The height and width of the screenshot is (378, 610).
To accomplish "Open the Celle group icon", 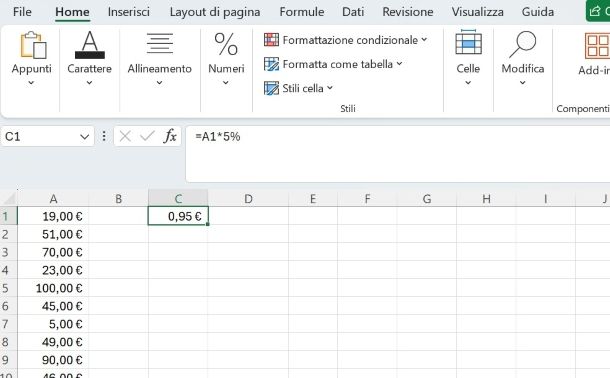I will pos(468,43).
